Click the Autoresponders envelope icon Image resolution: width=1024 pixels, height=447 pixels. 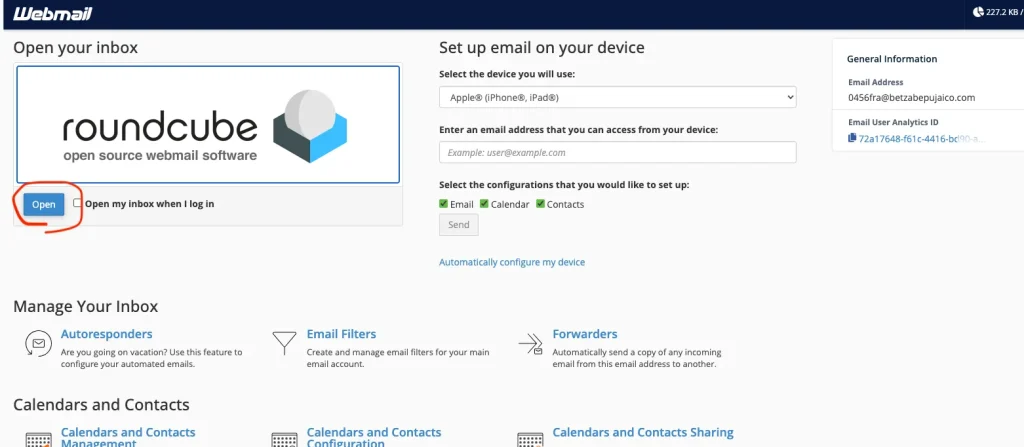(x=38, y=343)
